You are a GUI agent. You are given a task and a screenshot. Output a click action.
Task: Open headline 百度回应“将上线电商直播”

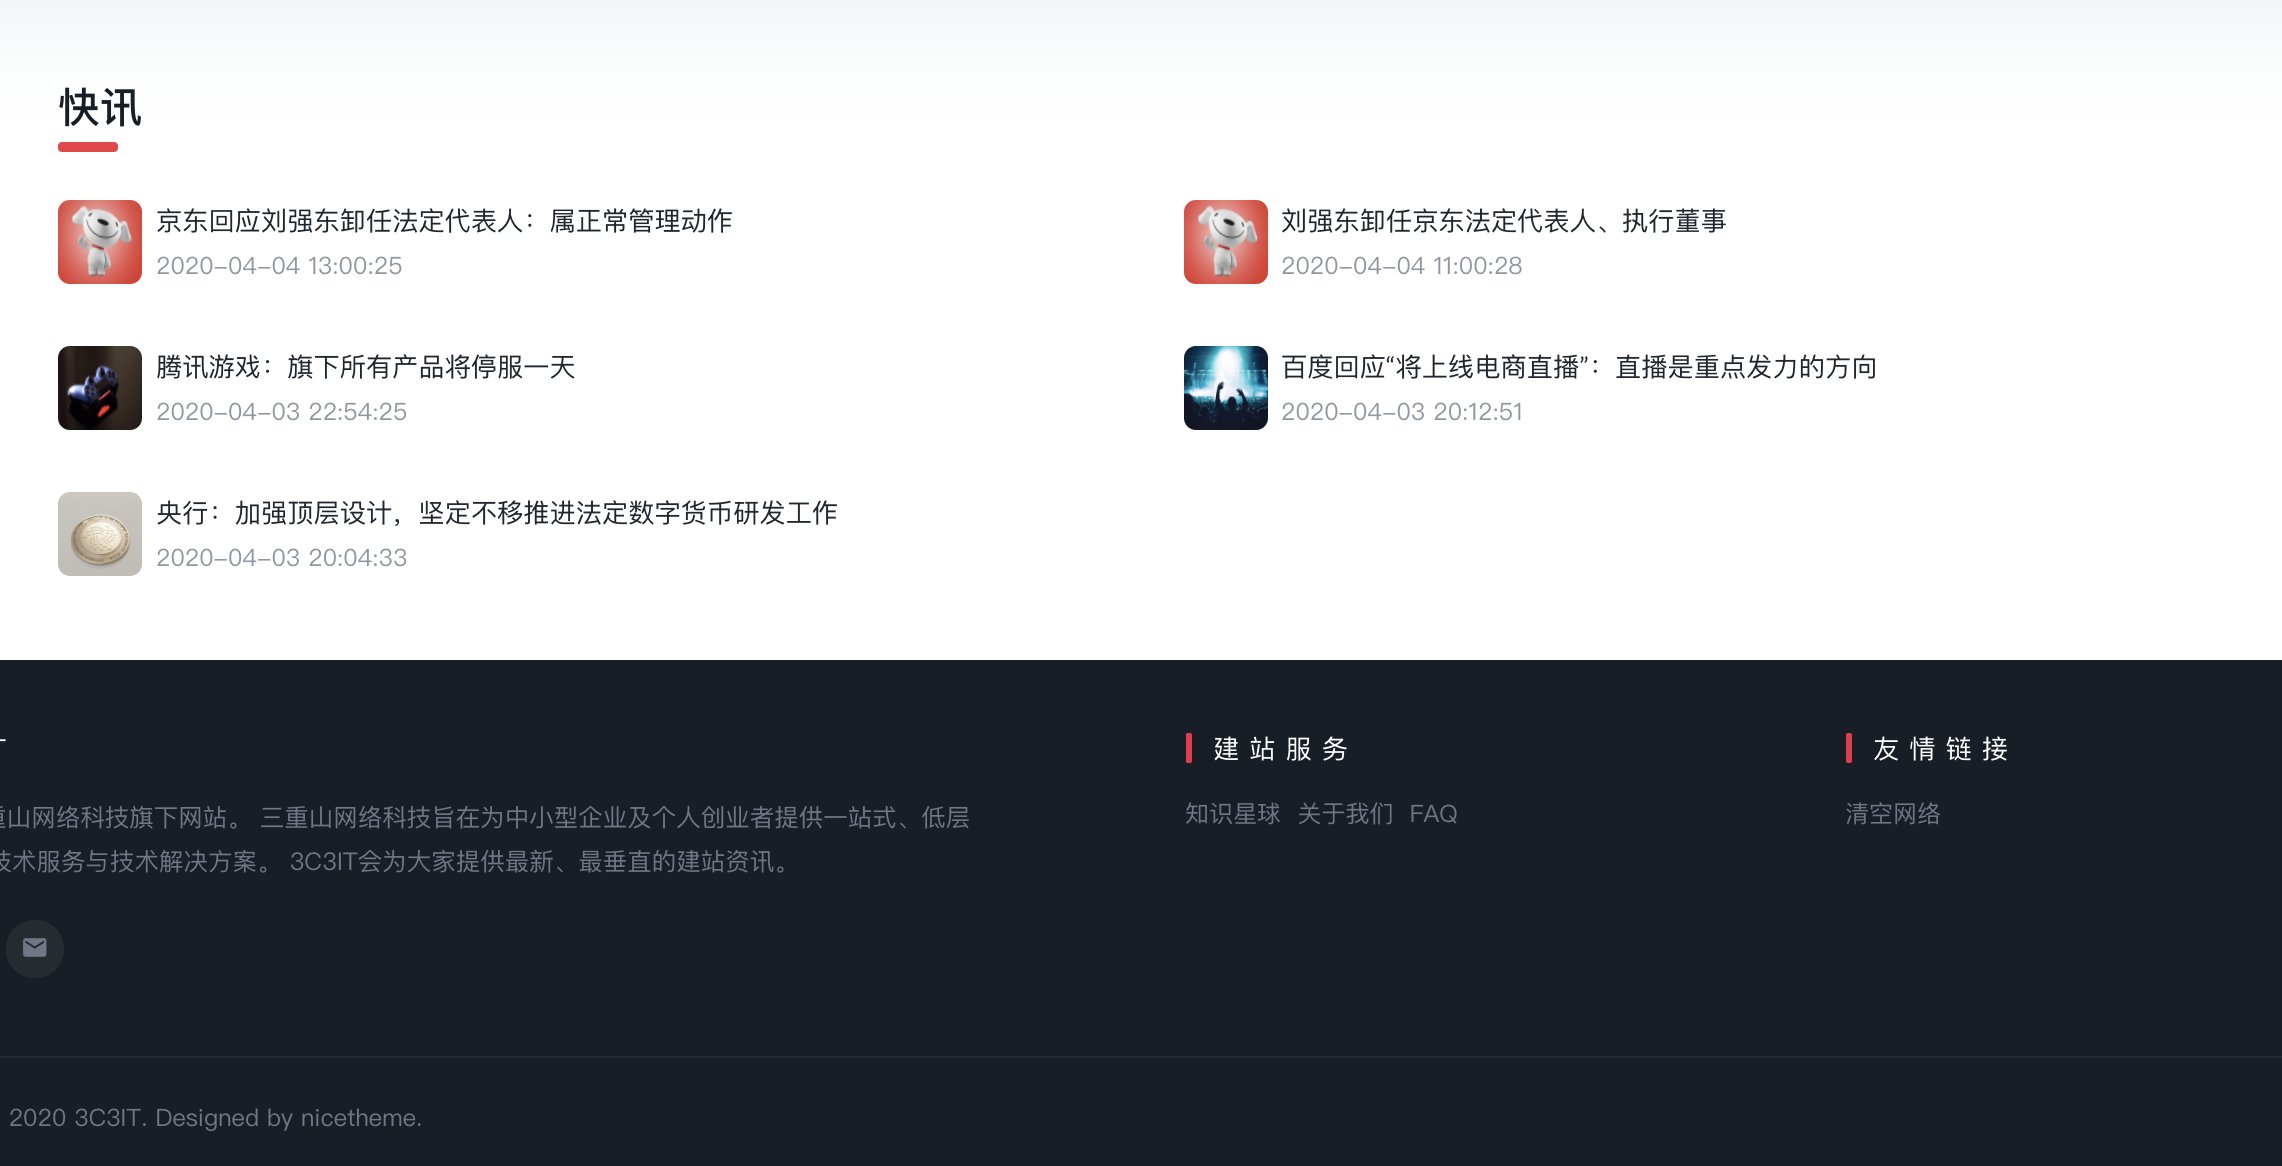click(x=1579, y=367)
